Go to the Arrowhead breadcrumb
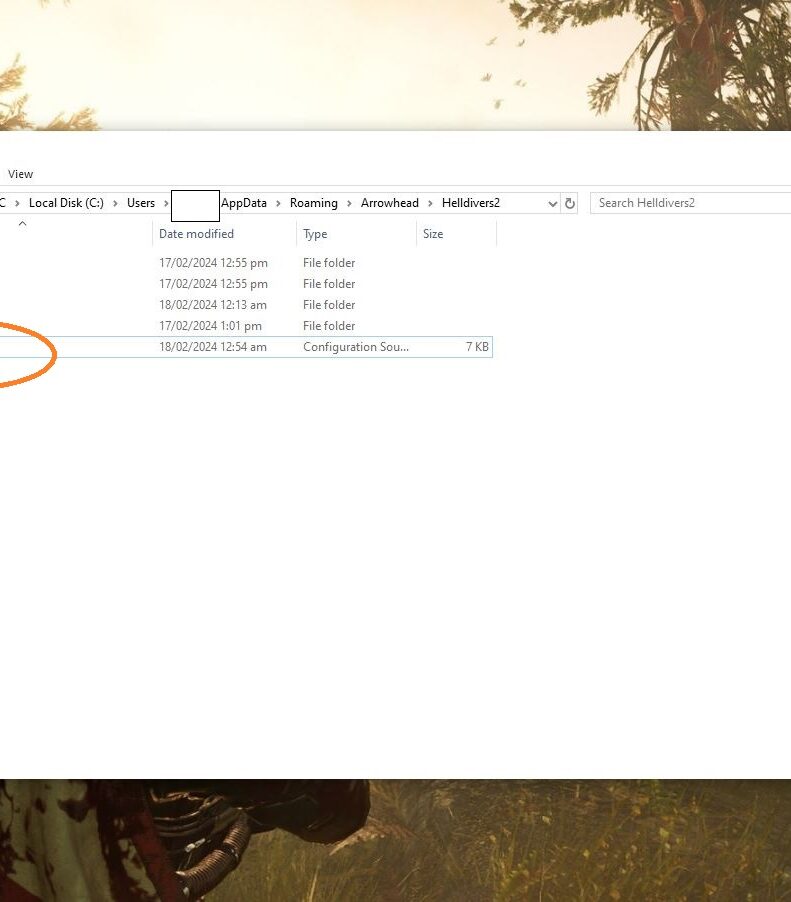The image size is (791, 902). (x=389, y=203)
